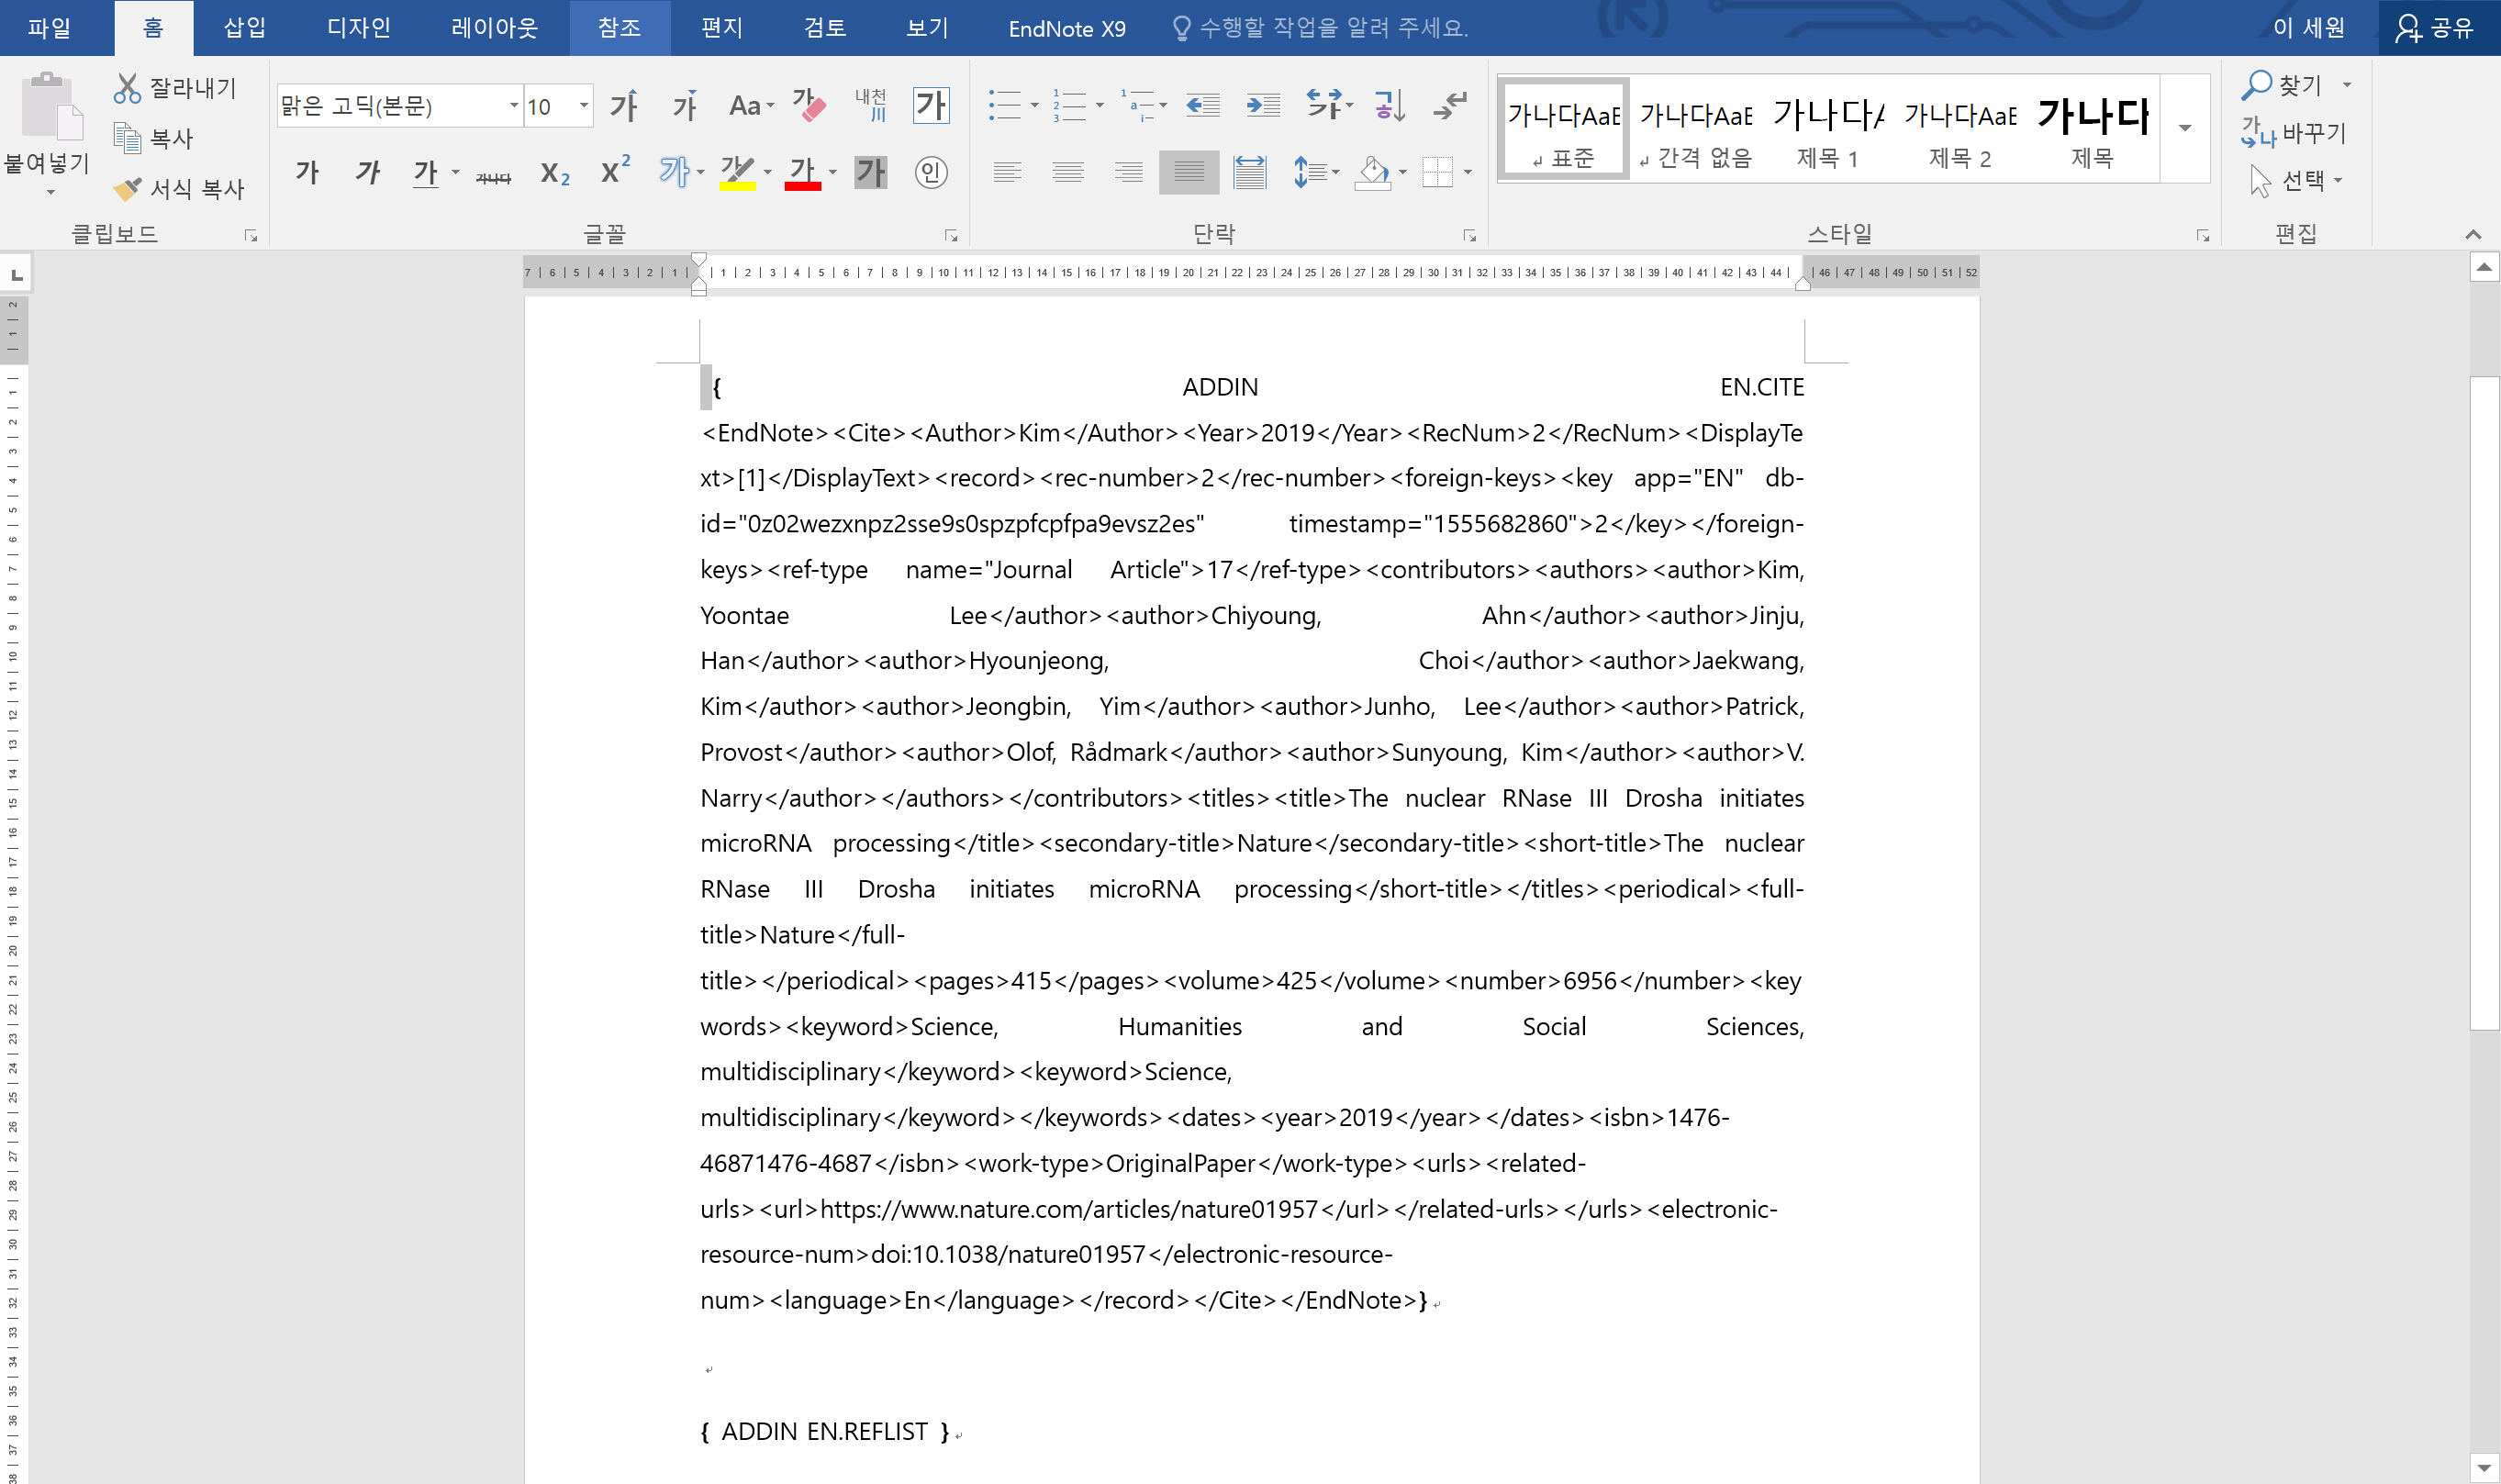Image resolution: width=2501 pixels, height=1484 pixels.
Task: Collapse the ribbon chevron
Action: (x=2473, y=234)
